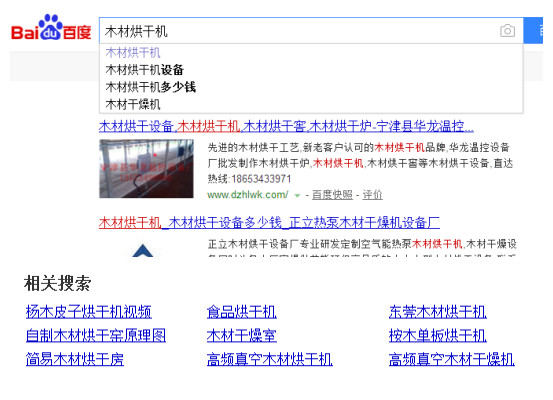This screenshot has width=553, height=400.
Task: Open related search 东莞木材烘干机
Action: 438,312
